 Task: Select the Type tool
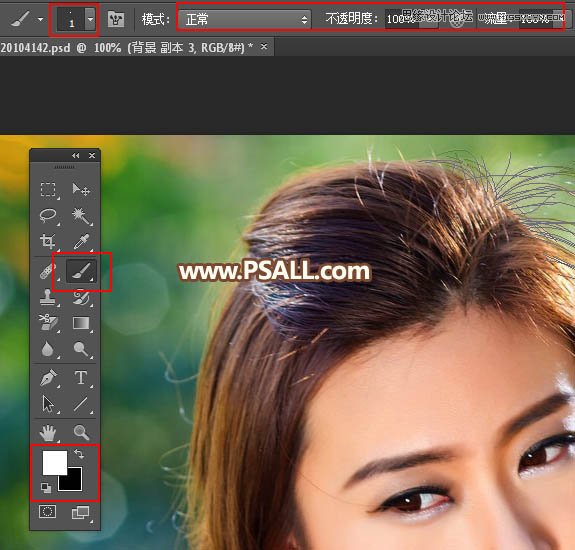pyautogui.click(x=81, y=377)
